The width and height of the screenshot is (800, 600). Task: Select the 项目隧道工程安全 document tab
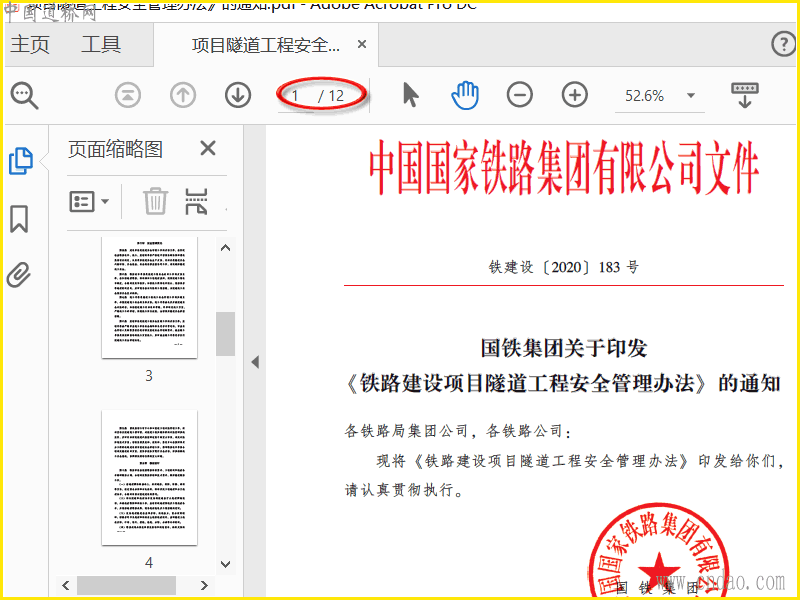click(266, 45)
